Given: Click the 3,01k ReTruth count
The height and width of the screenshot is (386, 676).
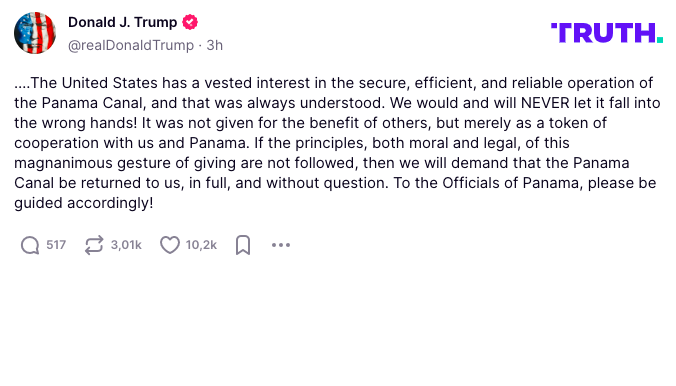Looking at the screenshot, I should click(x=126, y=245).
